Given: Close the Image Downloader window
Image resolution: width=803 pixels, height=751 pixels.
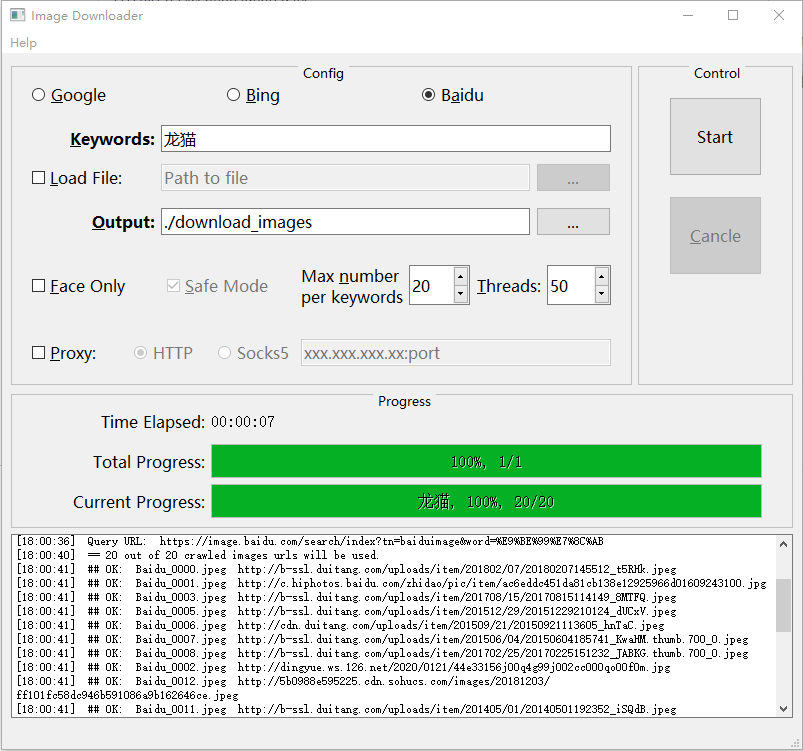Looking at the screenshot, I should coord(778,15).
